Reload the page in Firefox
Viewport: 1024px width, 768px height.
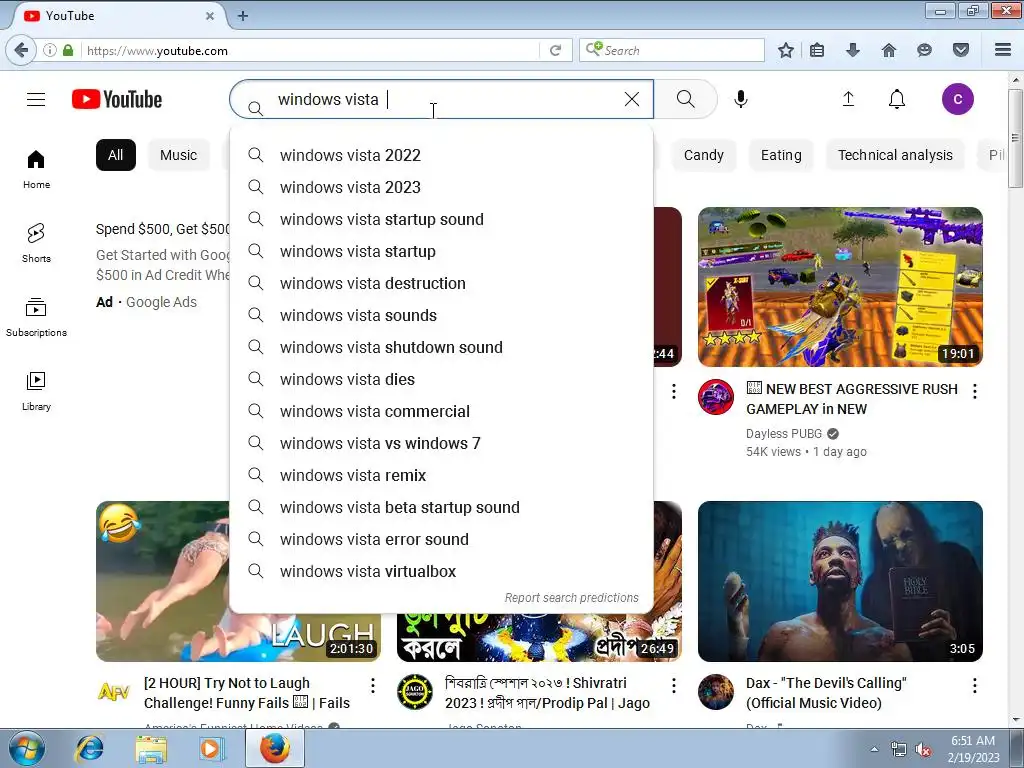click(556, 50)
